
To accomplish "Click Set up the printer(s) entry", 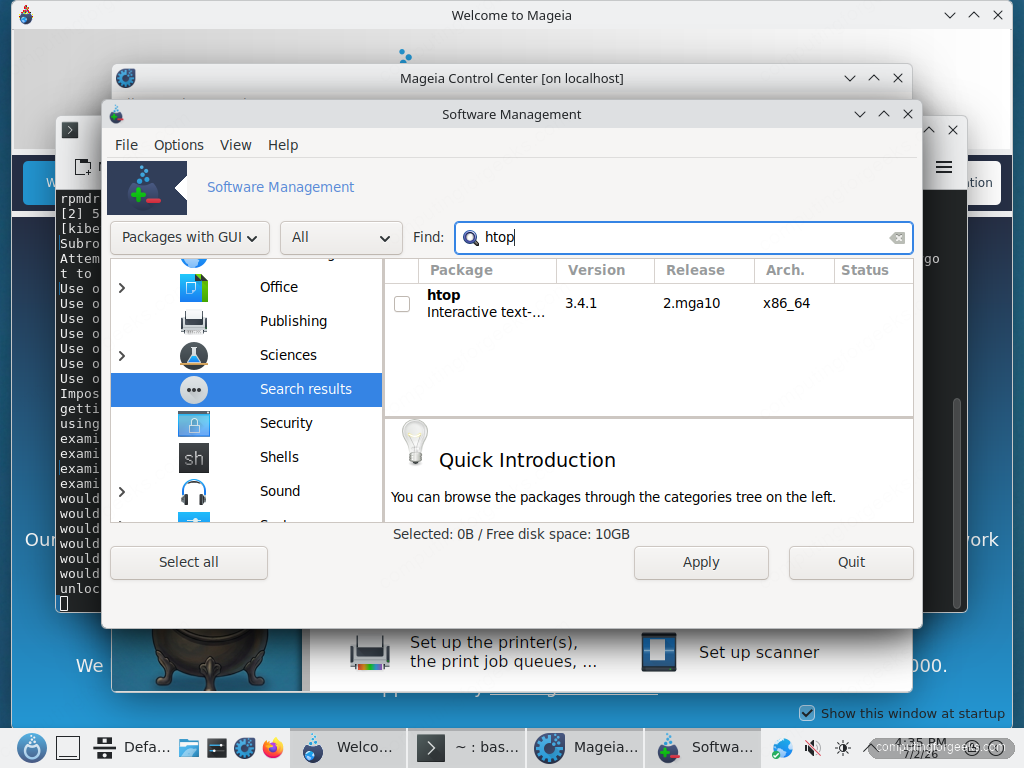I will point(504,652).
